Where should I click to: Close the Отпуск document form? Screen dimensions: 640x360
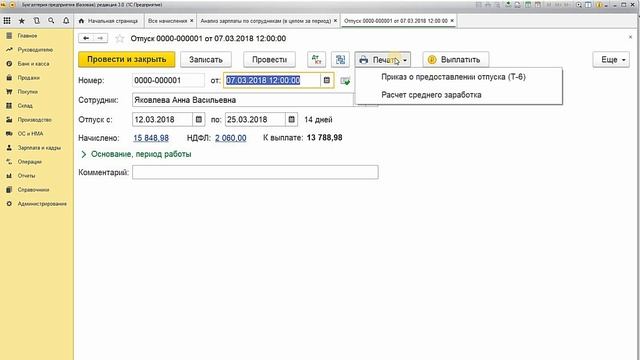click(630, 37)
